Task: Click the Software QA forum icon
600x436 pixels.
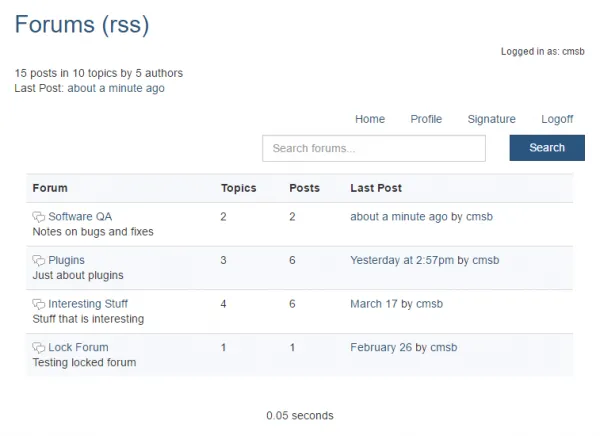Action: [39, 217]
